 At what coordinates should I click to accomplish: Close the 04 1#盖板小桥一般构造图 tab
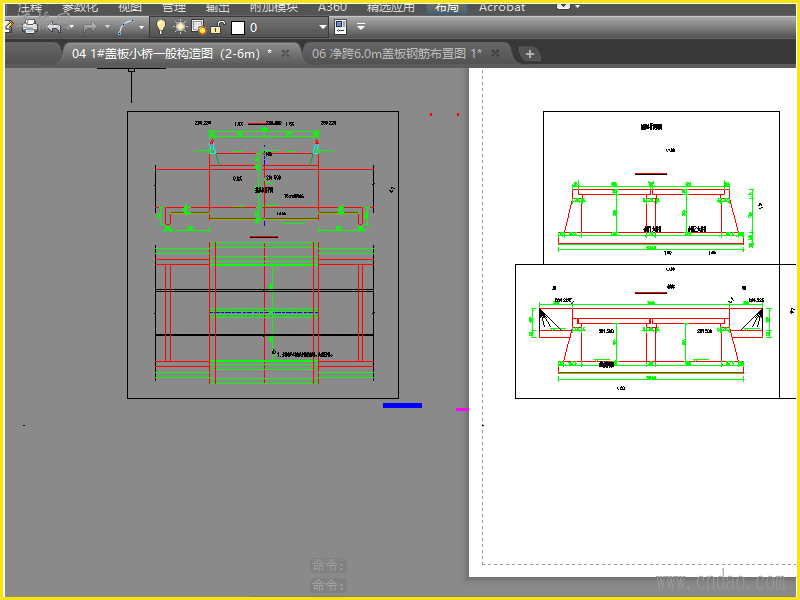(x=285, y=53)
